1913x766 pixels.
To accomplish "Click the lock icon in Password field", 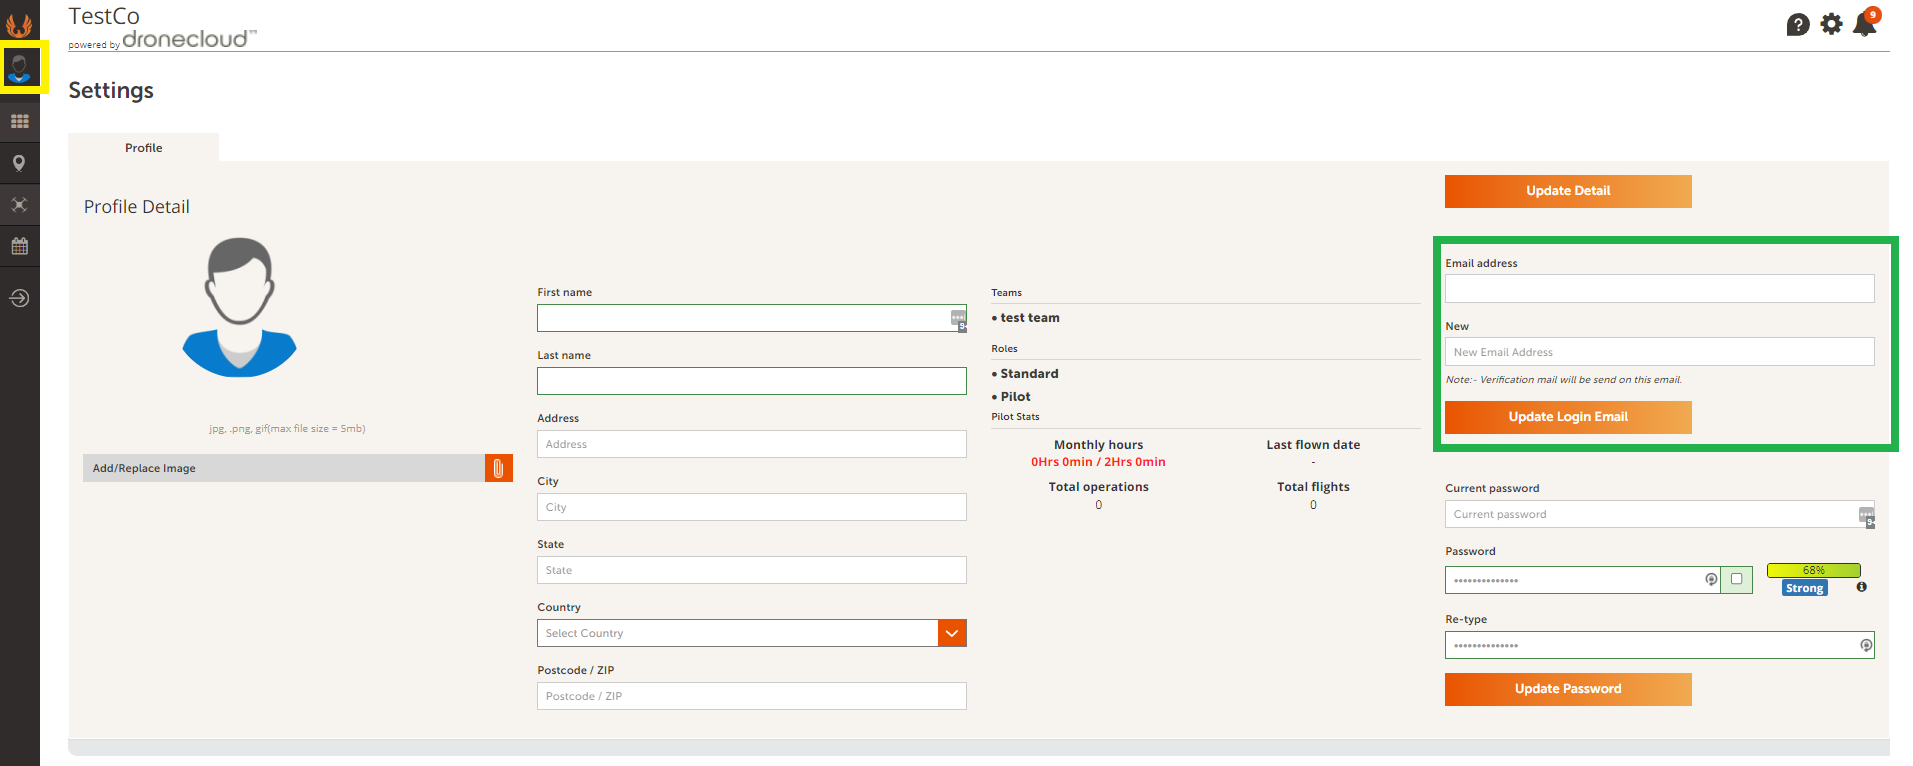I will tap(1711, 580).
